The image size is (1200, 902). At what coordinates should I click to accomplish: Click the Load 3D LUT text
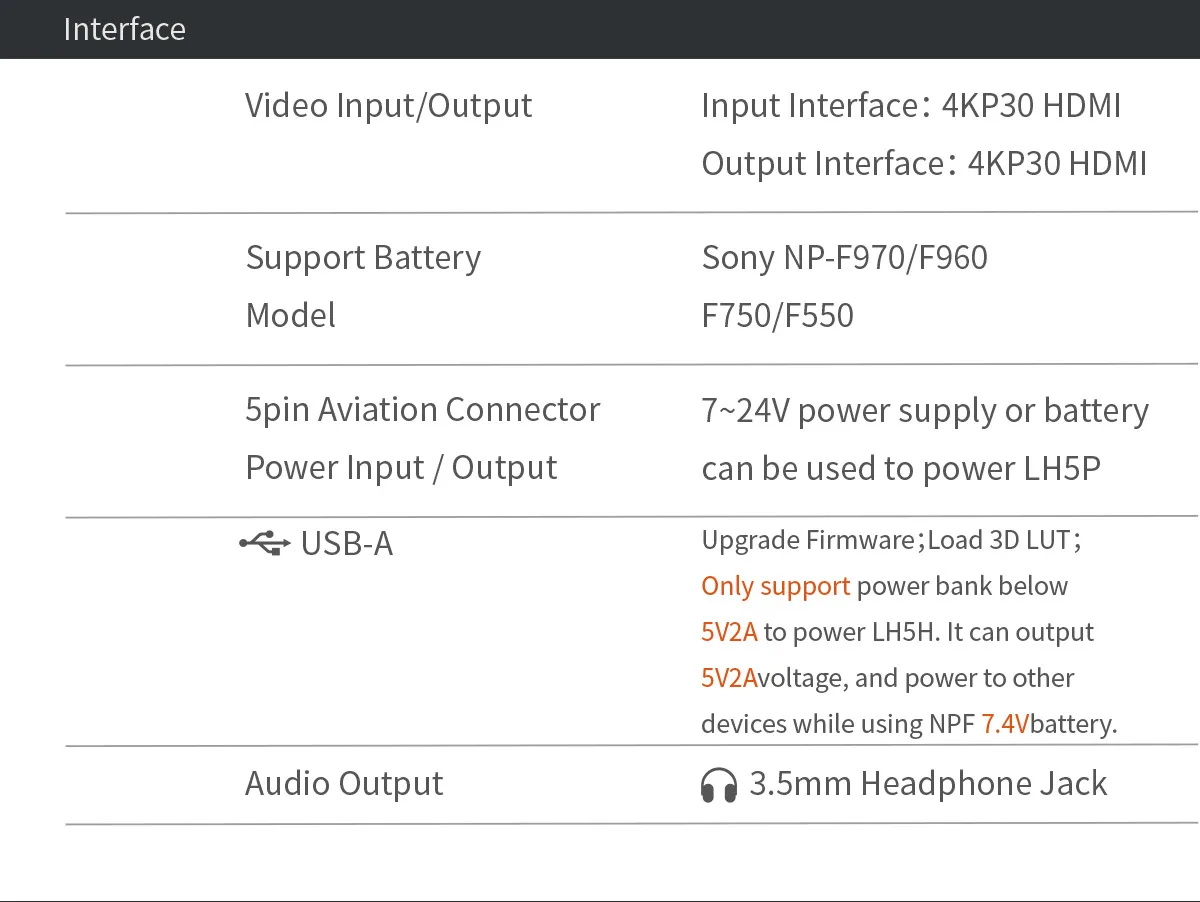(x=1000, y=541)
